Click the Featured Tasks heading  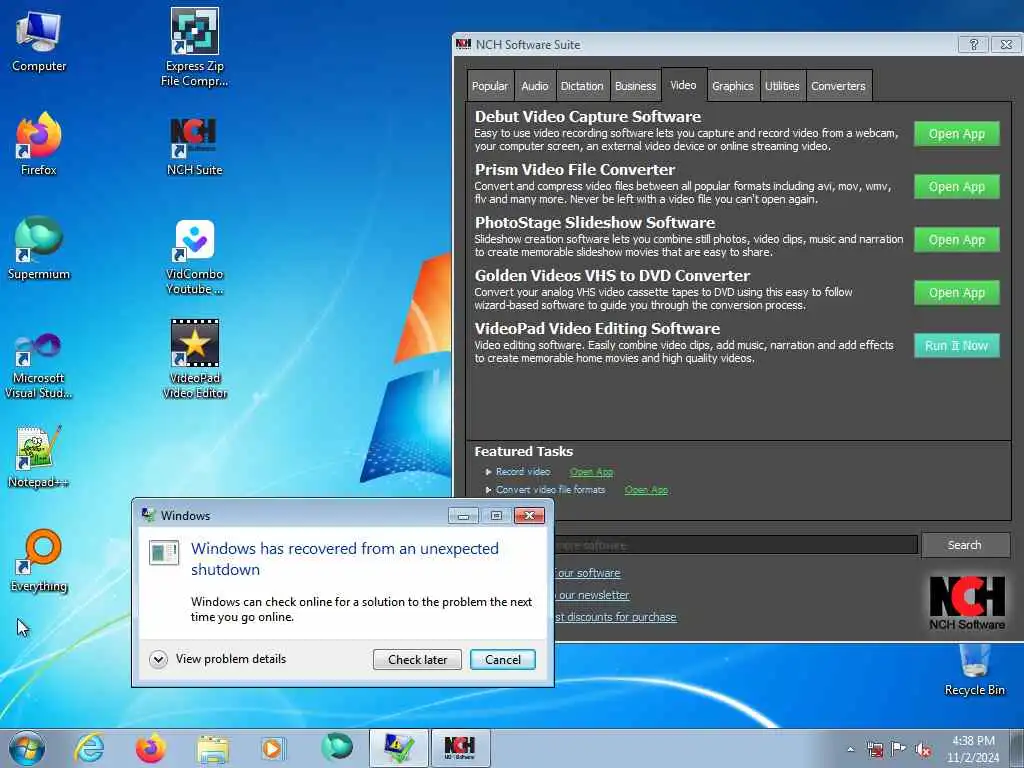(x=523, y=451)
